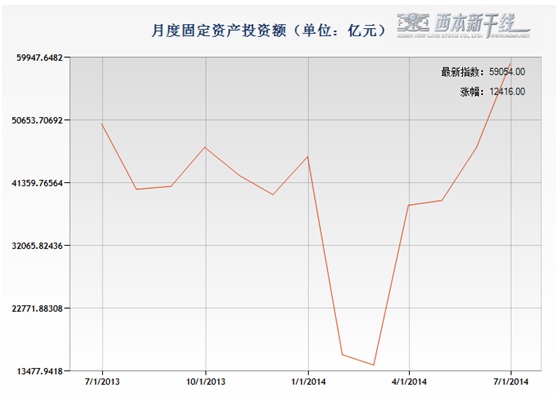Click the 22771.88308 y-axis value label
The image size is (560, 401).
[x=38, y=308]
